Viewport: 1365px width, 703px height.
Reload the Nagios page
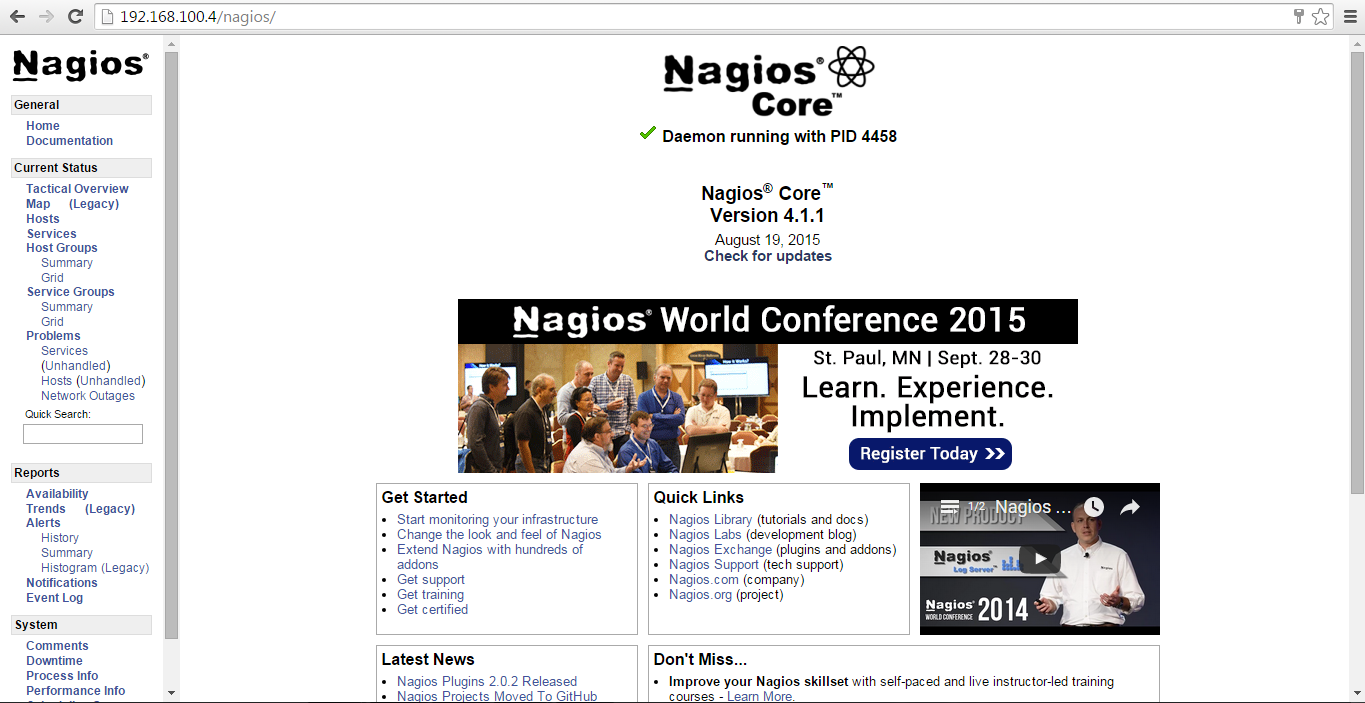click(75, 16)
